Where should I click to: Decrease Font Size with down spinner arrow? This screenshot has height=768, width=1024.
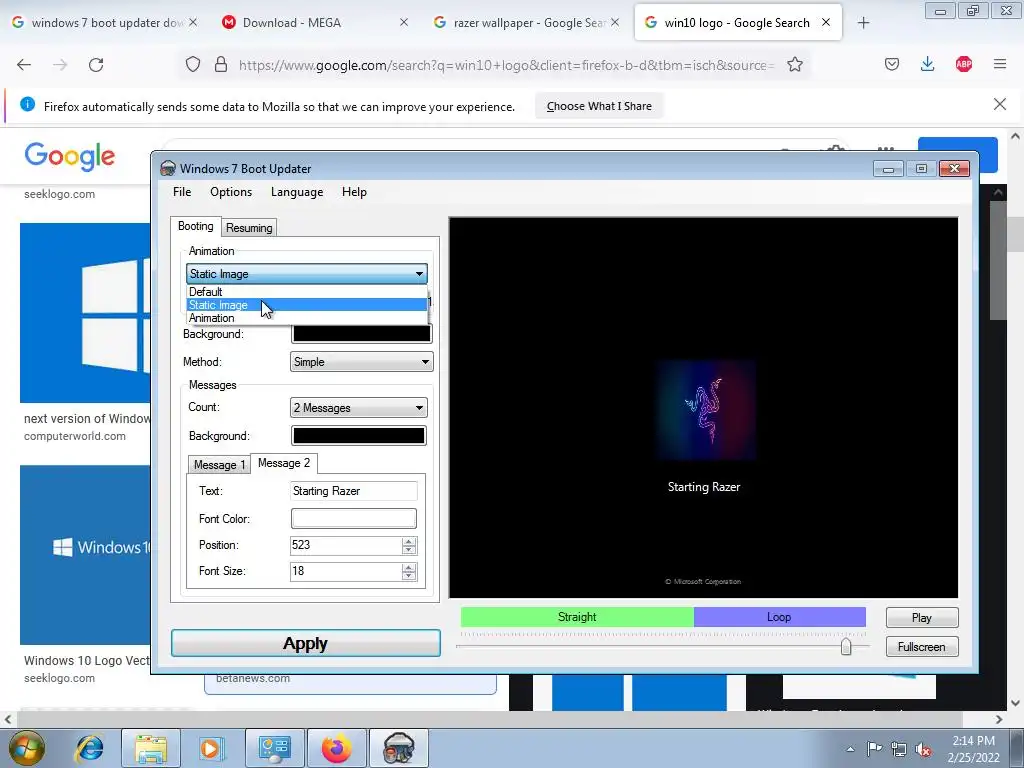(409, 576)
